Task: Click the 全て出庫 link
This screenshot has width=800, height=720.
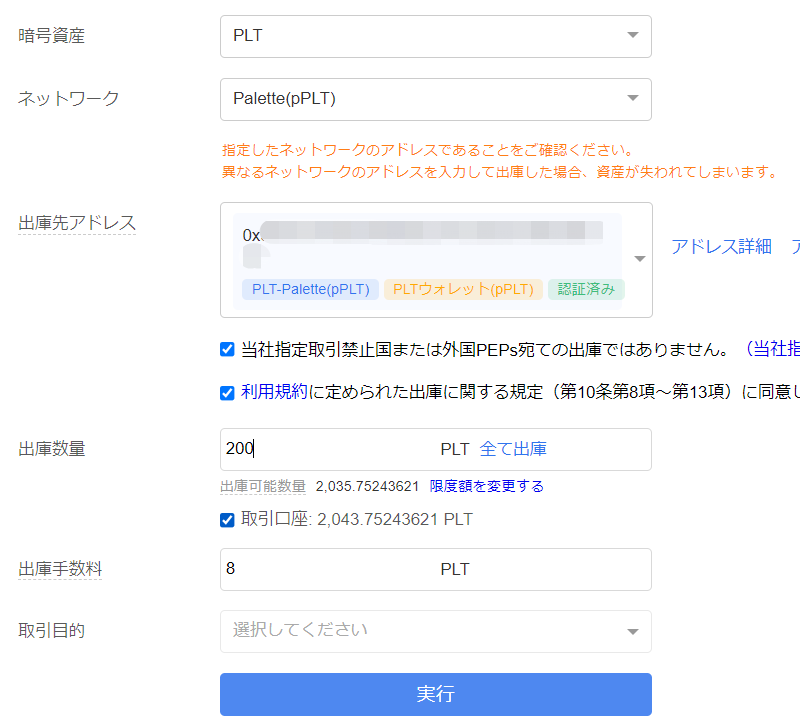Action: 513,449
